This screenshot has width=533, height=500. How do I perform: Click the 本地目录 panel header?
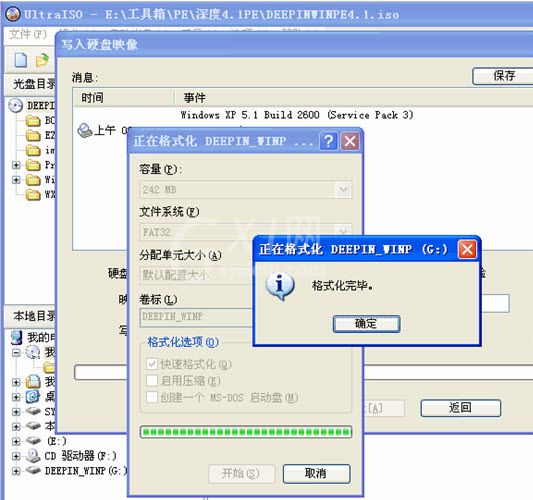point(30,316)
